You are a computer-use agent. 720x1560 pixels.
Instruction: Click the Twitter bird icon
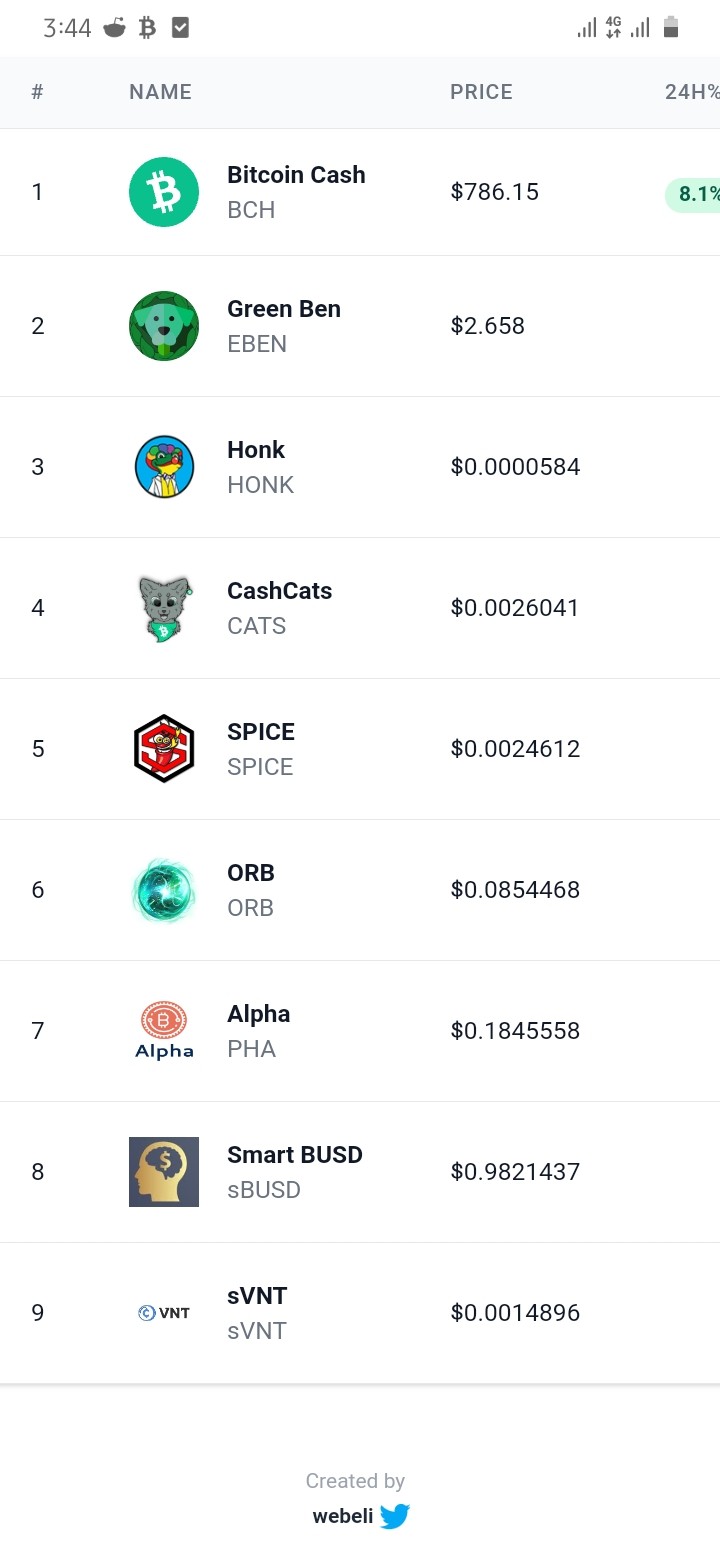tap(395, 1517)
